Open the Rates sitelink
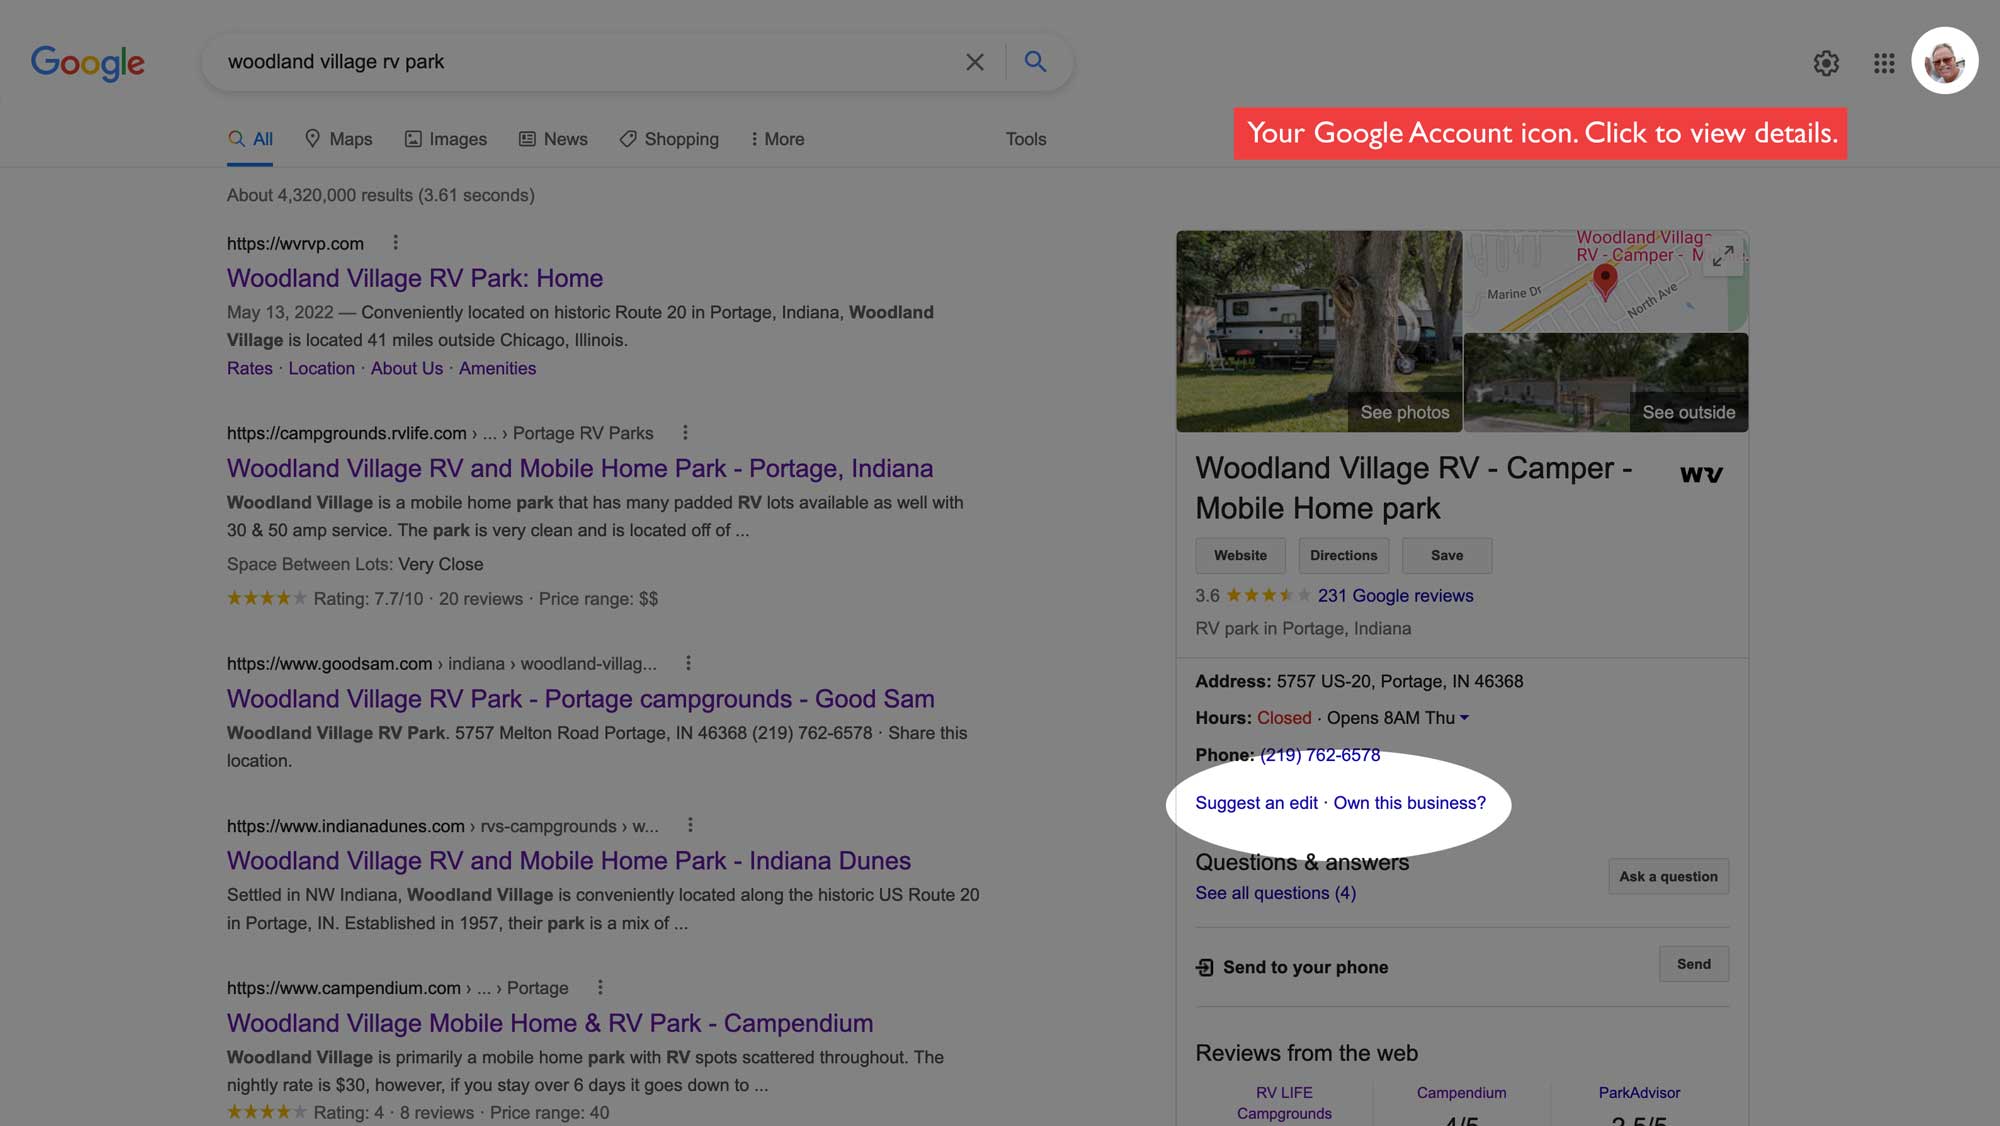This screenshot has width=2000, height=1126. [250, 368]
